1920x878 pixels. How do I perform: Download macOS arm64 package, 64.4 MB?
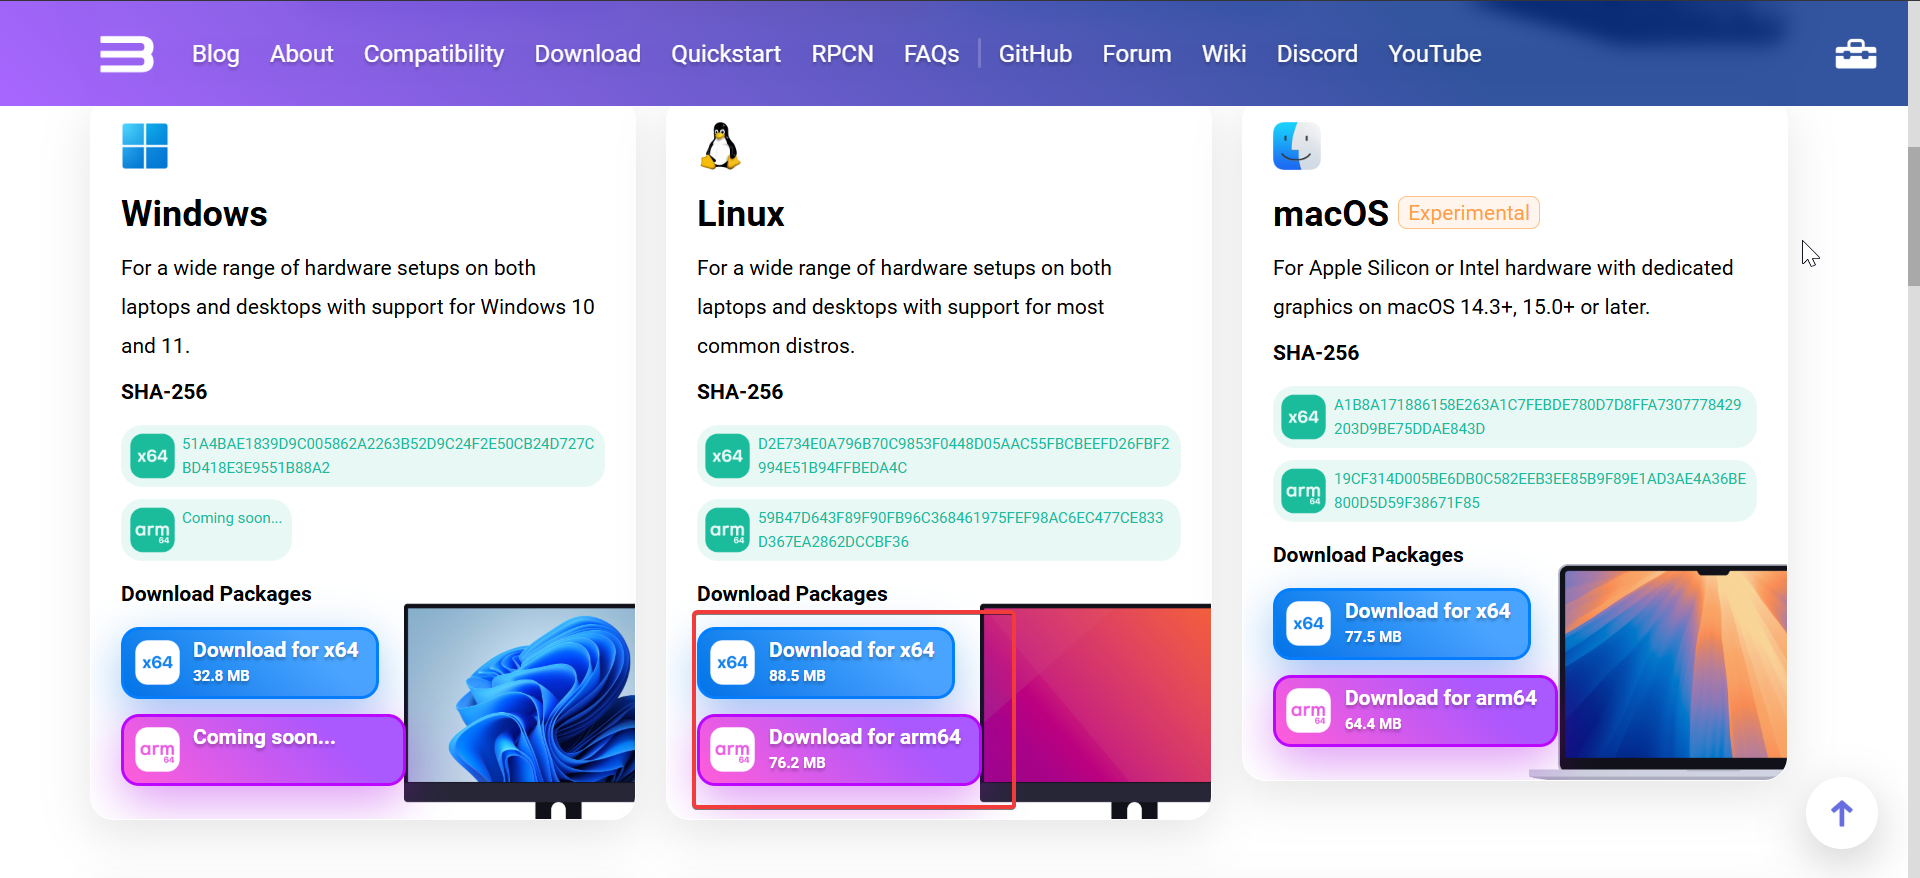[x=1415, y=711]
